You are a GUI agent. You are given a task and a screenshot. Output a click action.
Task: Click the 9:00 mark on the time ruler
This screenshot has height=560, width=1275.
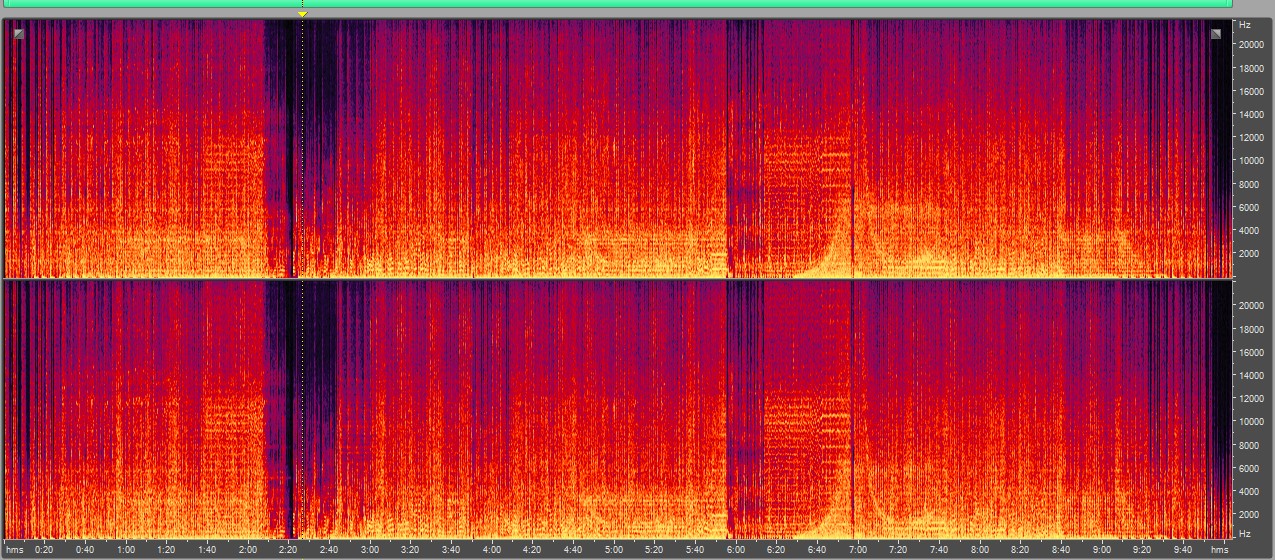[1102, 550]
